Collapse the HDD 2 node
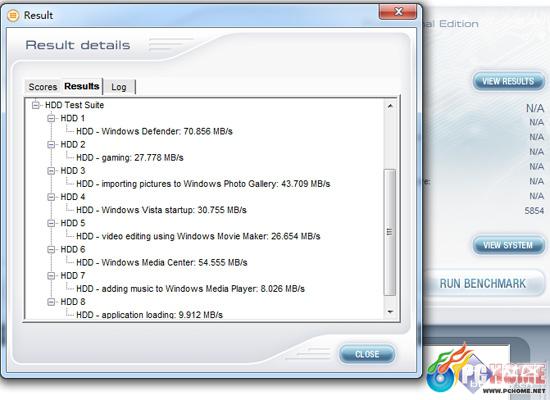The image size is (550, 400). pos(51,145)
